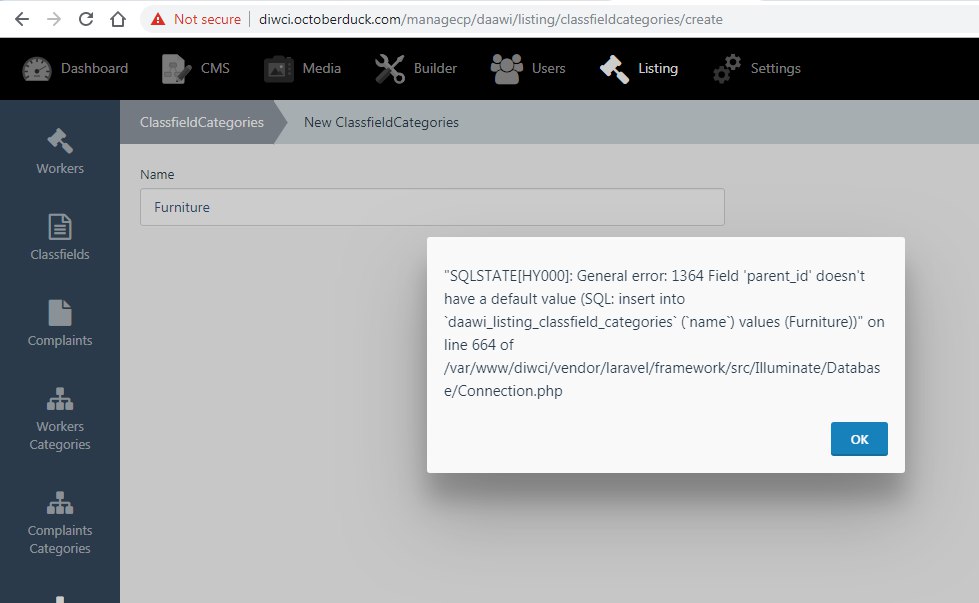The image size is (979, 603).
Task: Open the Dashboard menu label
Action: tap(94, 69)
